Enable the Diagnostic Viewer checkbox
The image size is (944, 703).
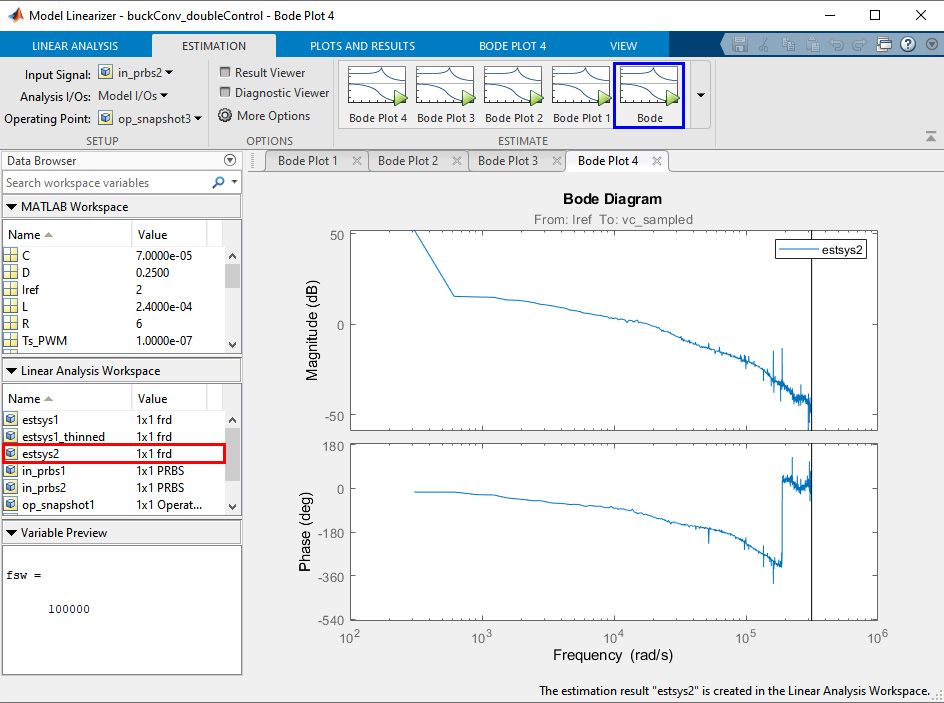point(228,93)
